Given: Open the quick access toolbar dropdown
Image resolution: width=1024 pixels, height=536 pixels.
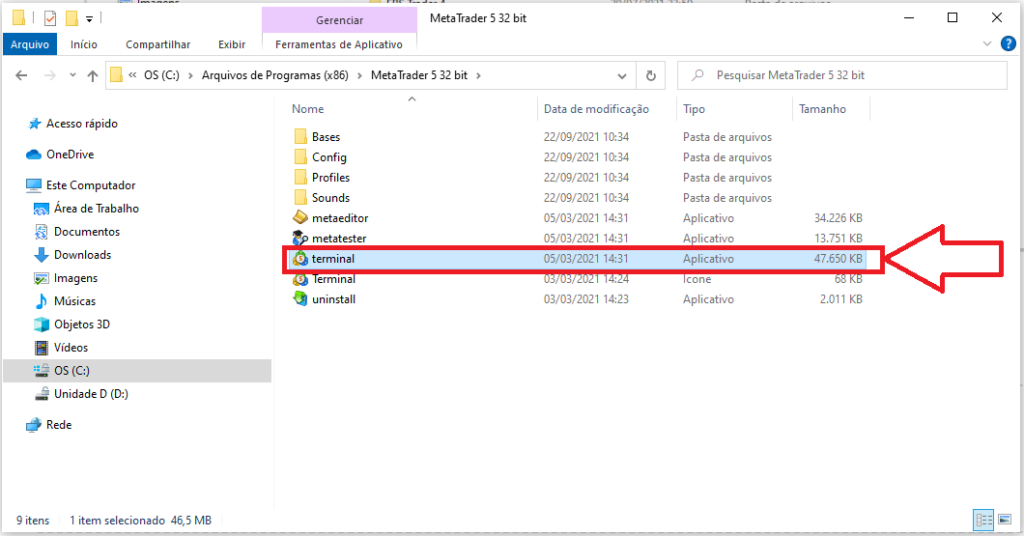Looking at the screenshot, I should click(89, 18).
